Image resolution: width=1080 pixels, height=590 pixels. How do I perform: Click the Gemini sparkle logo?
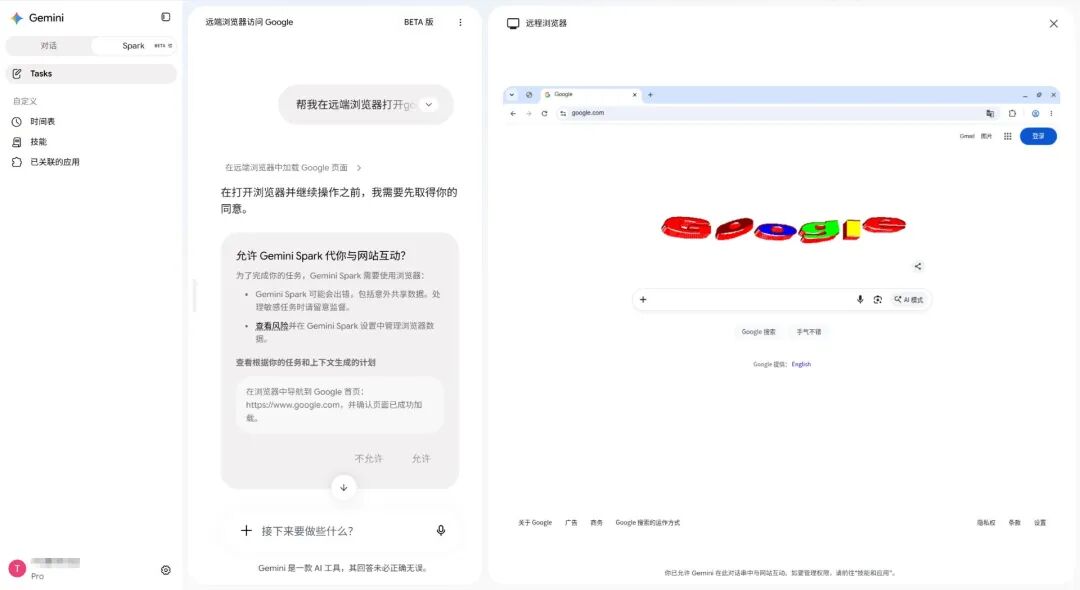pos(17,18)
